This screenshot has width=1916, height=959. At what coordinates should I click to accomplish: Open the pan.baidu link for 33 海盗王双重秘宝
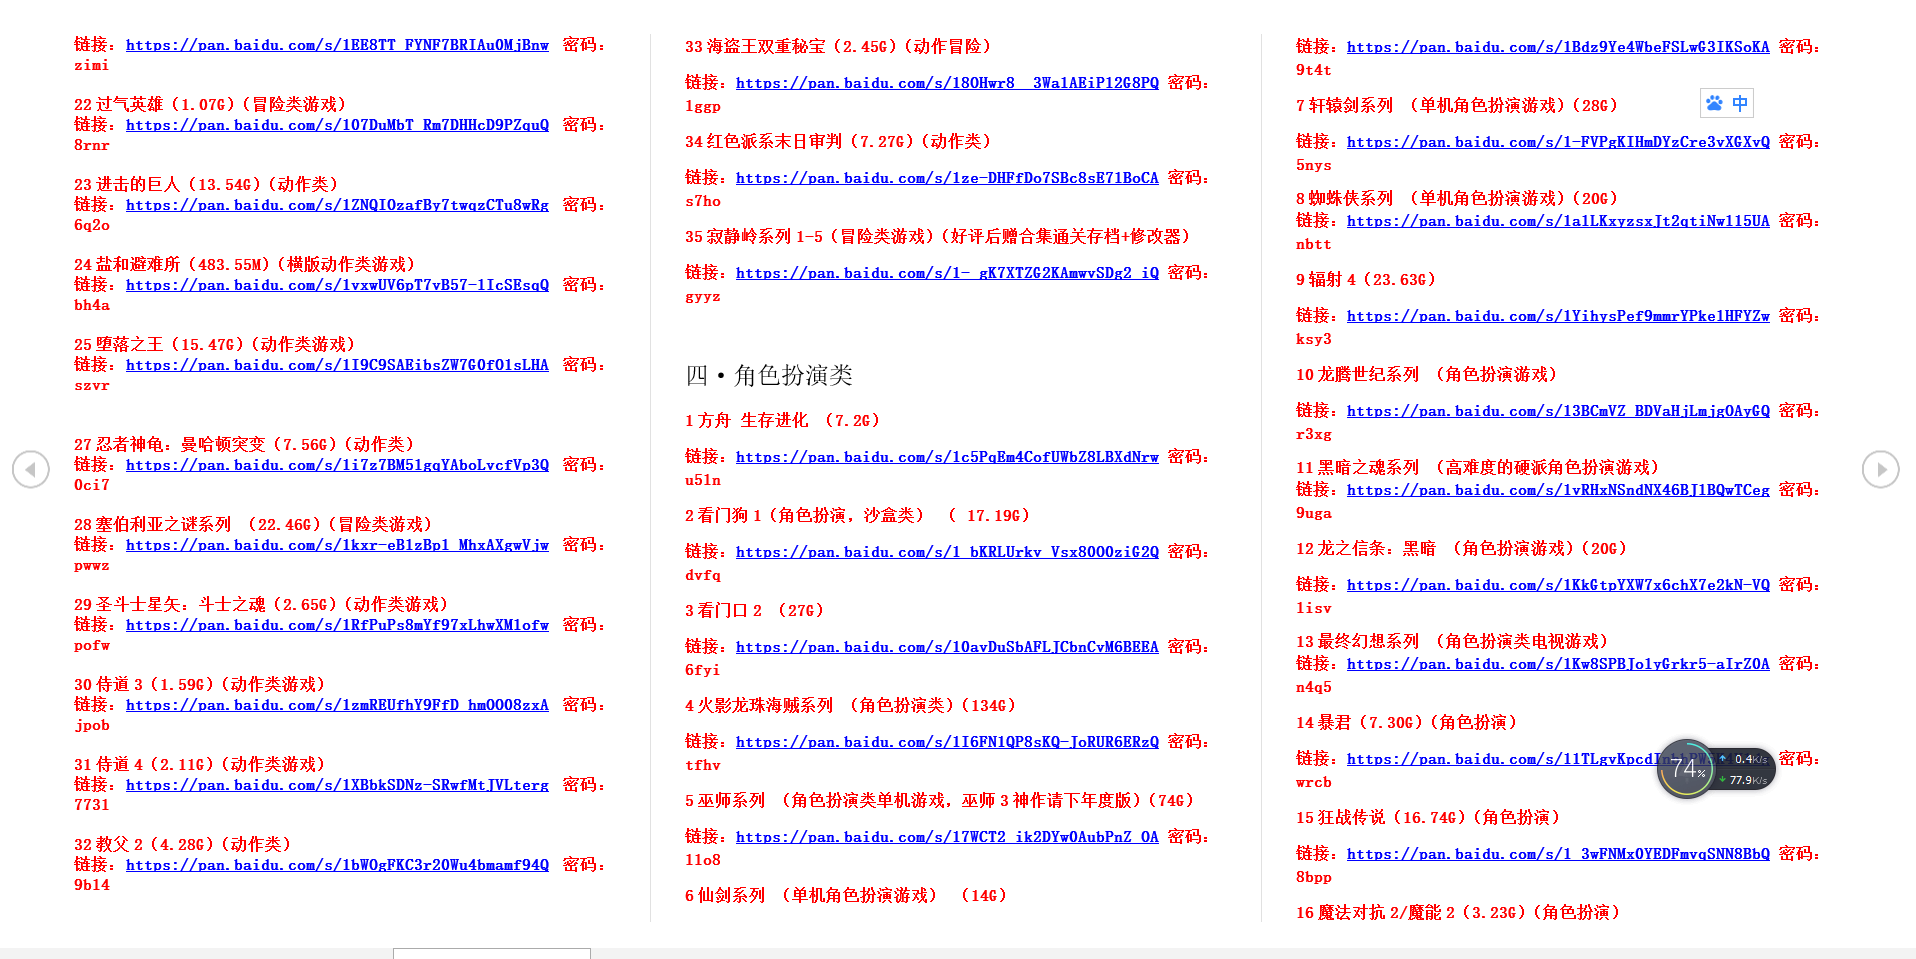(x=947, y=83)
